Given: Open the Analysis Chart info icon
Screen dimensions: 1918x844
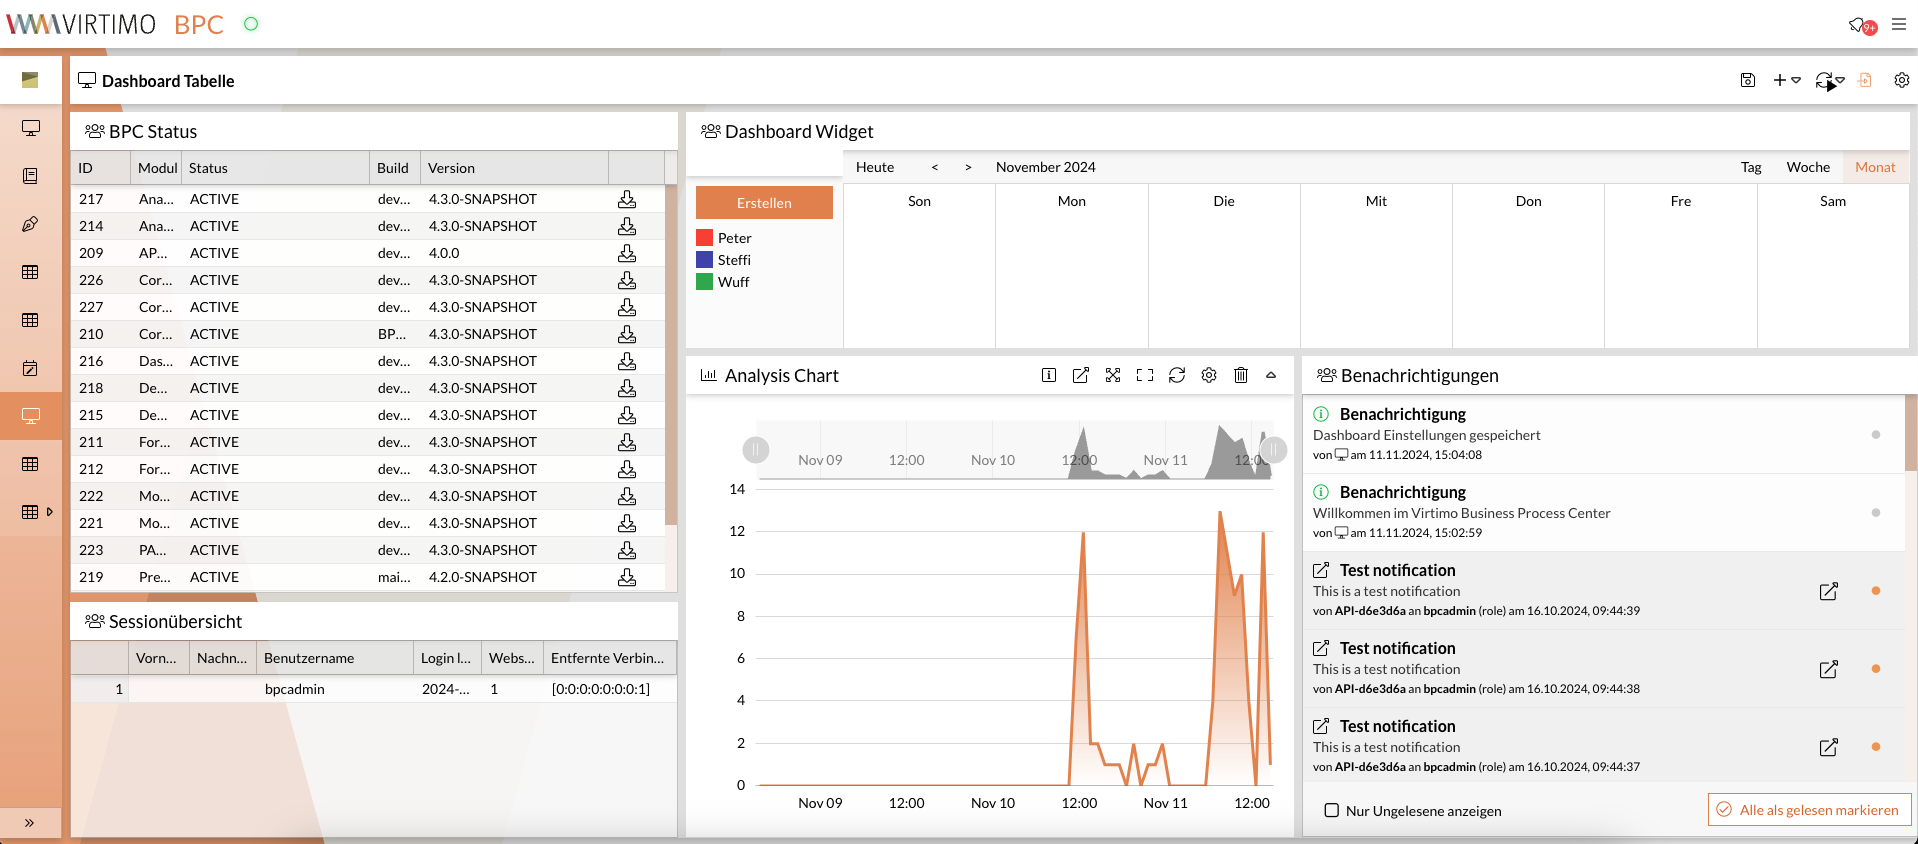Looking at the screenshot, I should pos(1048,375).
